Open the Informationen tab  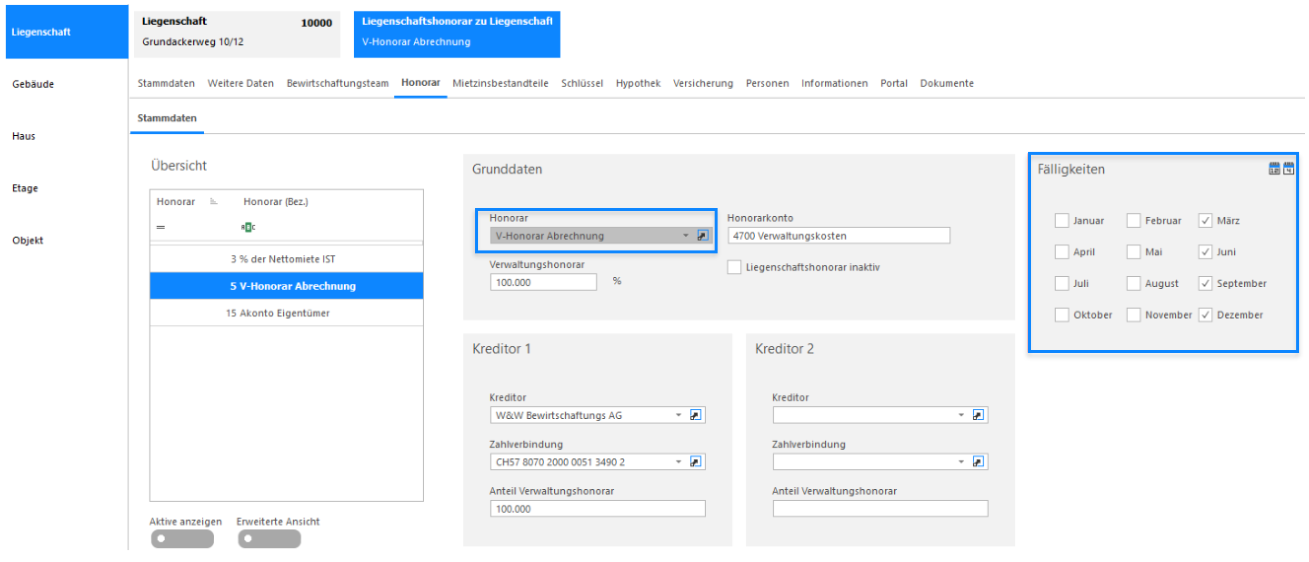pos(834,84)
